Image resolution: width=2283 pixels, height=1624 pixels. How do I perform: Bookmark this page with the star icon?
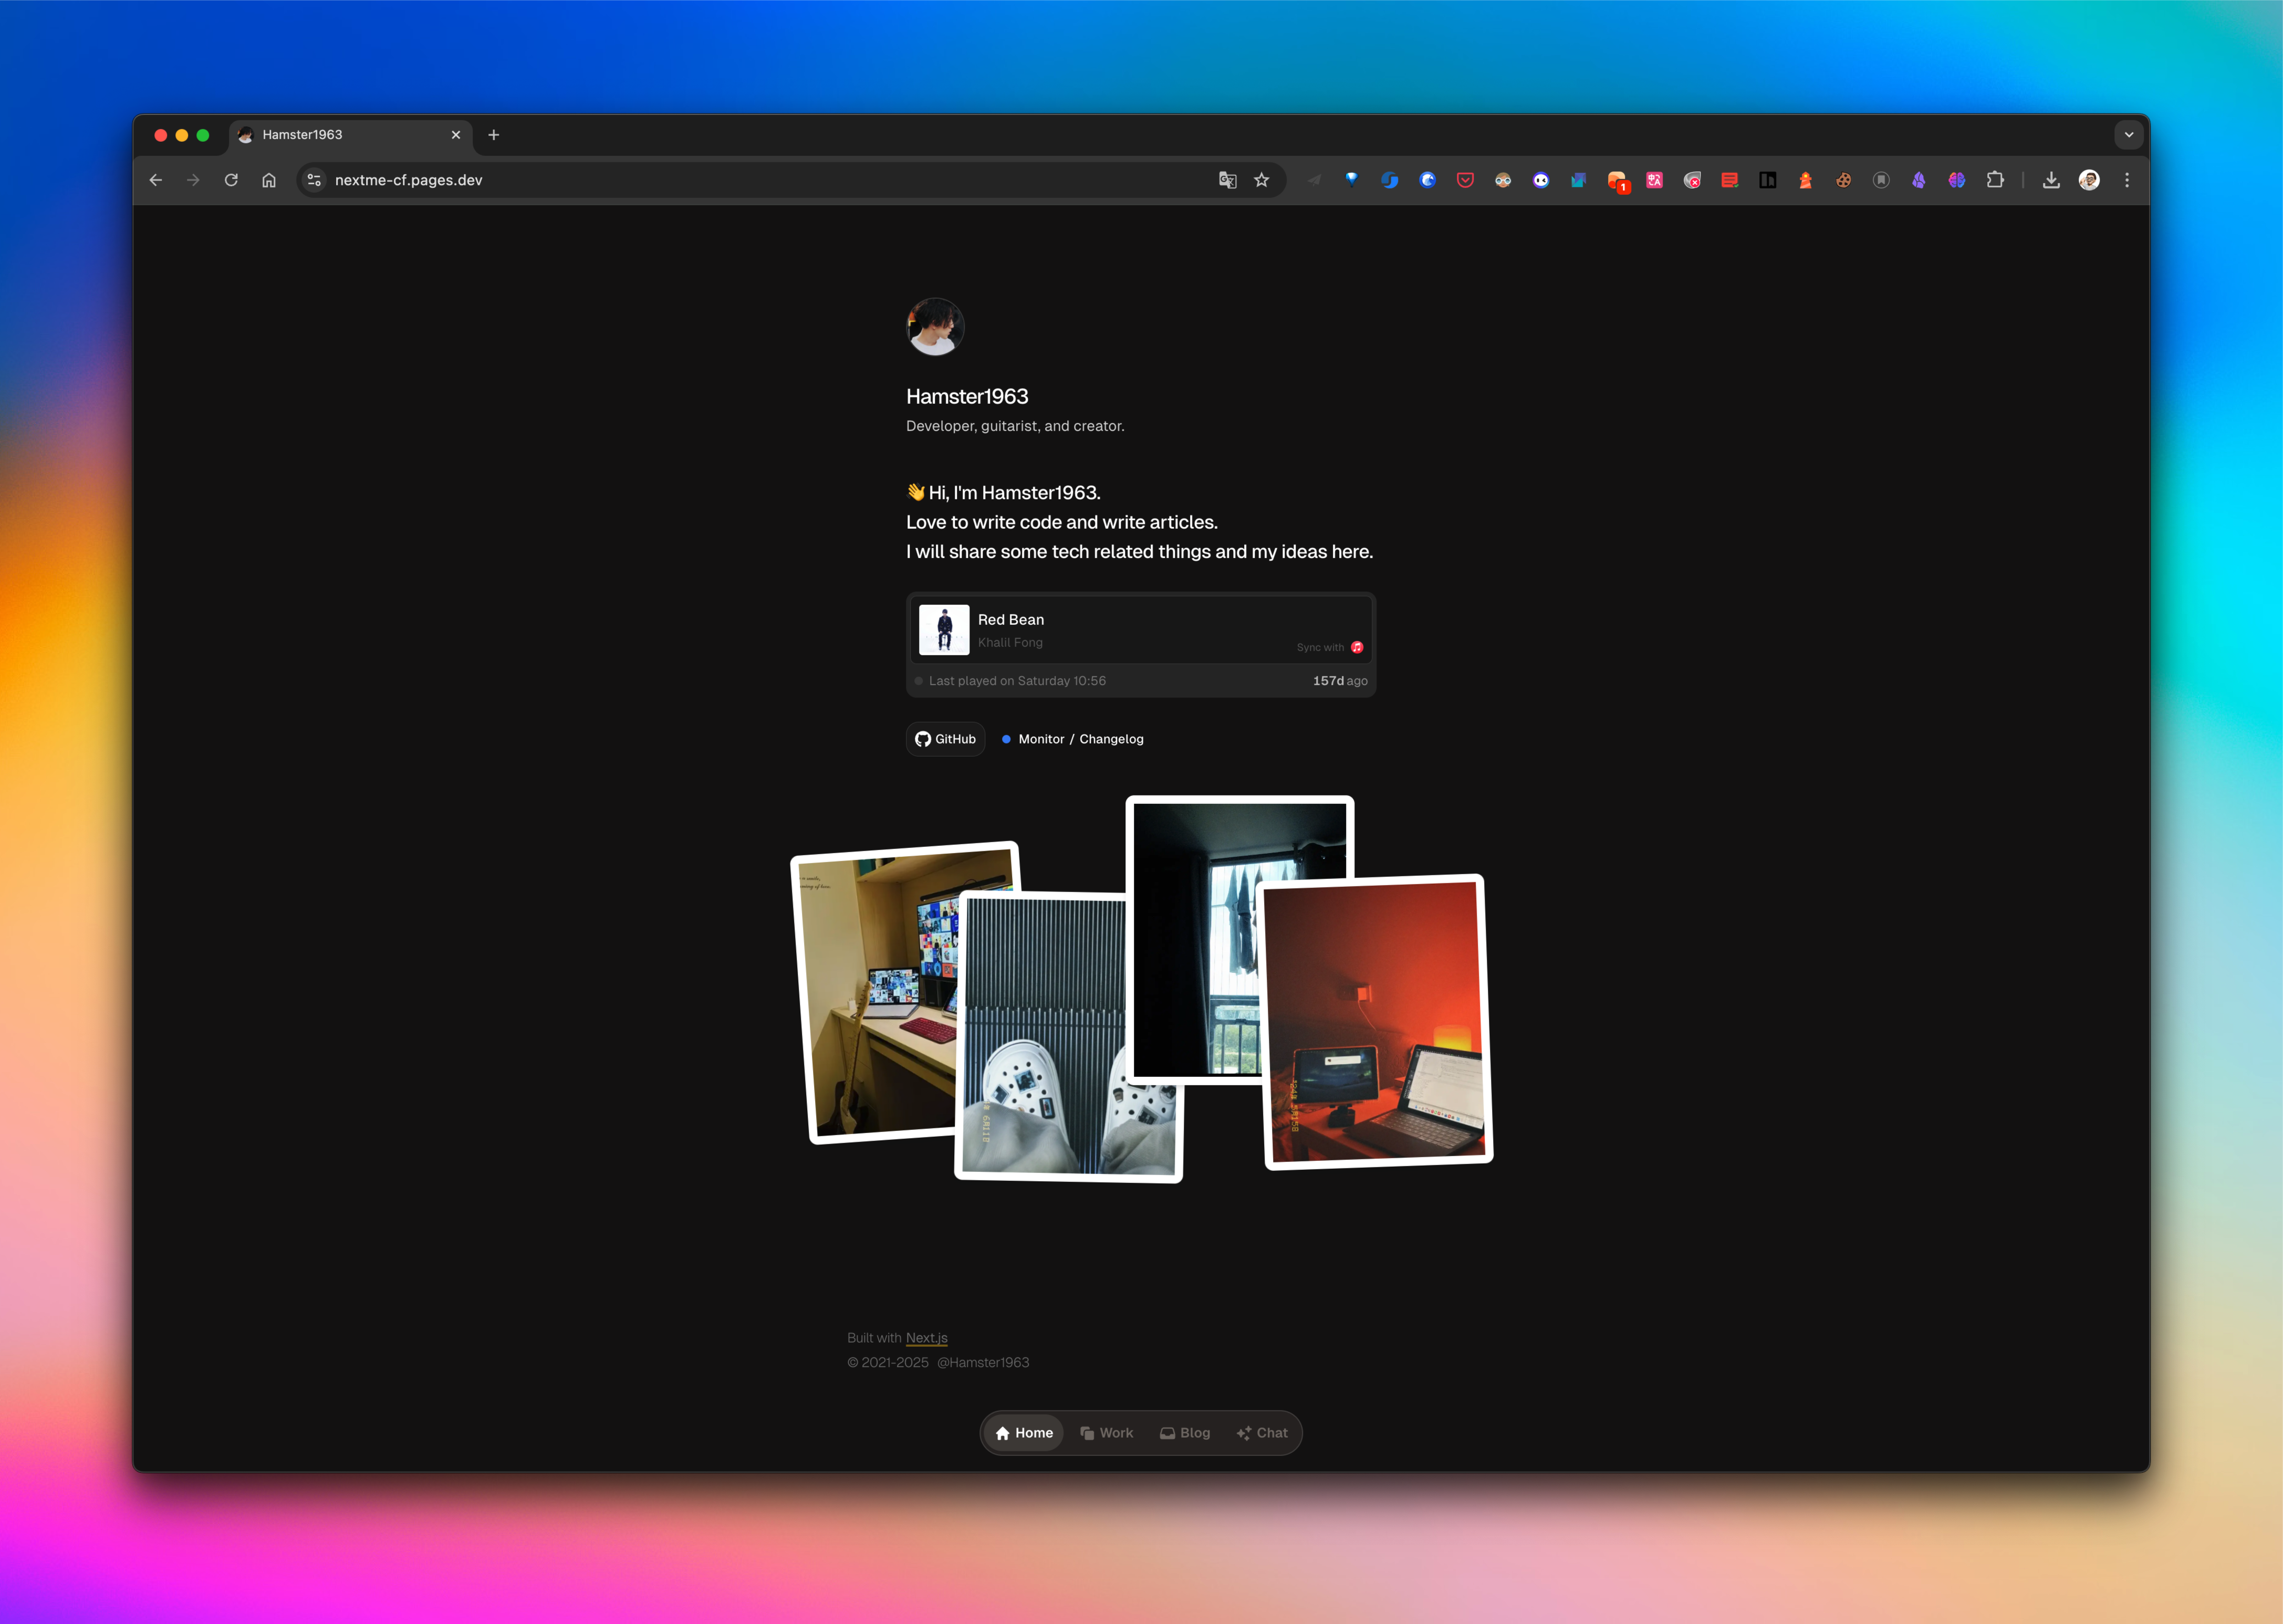1262,180
